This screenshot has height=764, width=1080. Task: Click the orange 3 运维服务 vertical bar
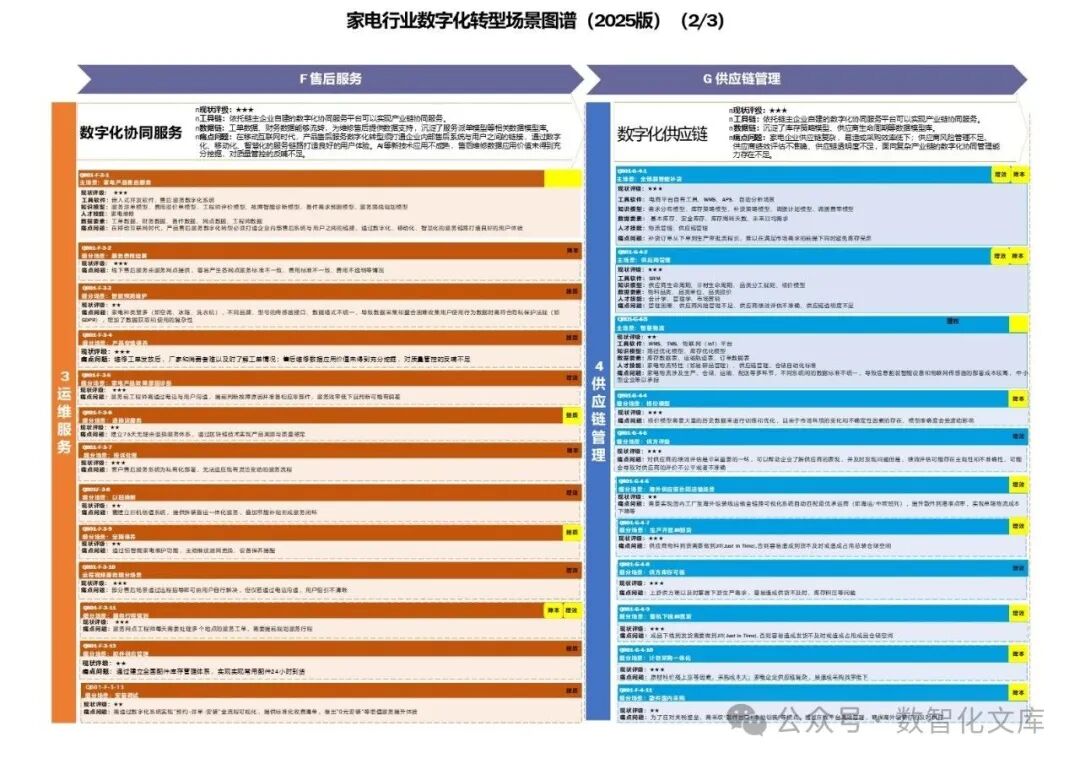point(64,412)
